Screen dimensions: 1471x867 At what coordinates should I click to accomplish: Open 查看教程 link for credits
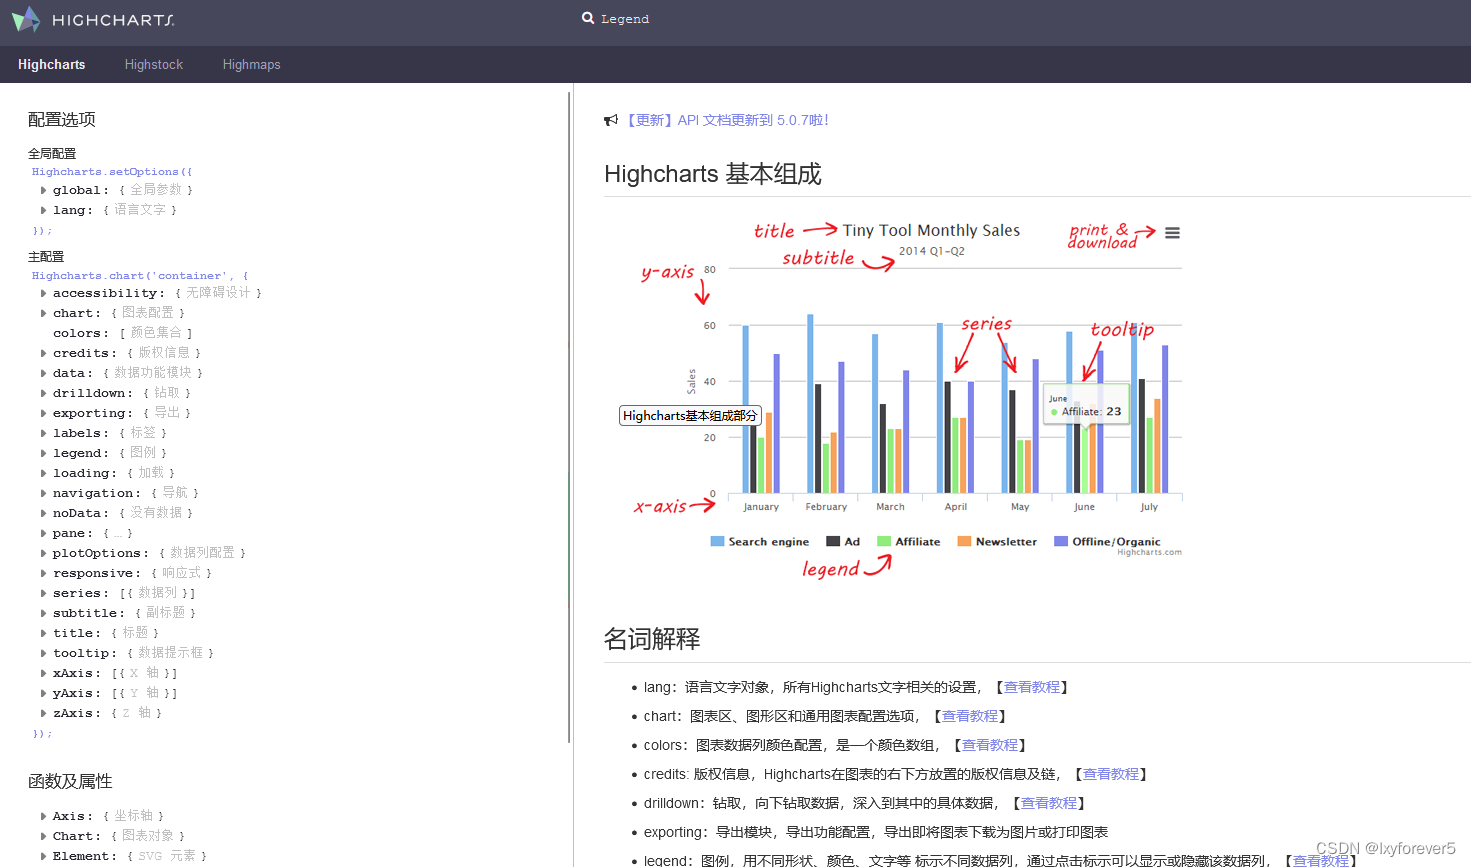coord(1111,774)
